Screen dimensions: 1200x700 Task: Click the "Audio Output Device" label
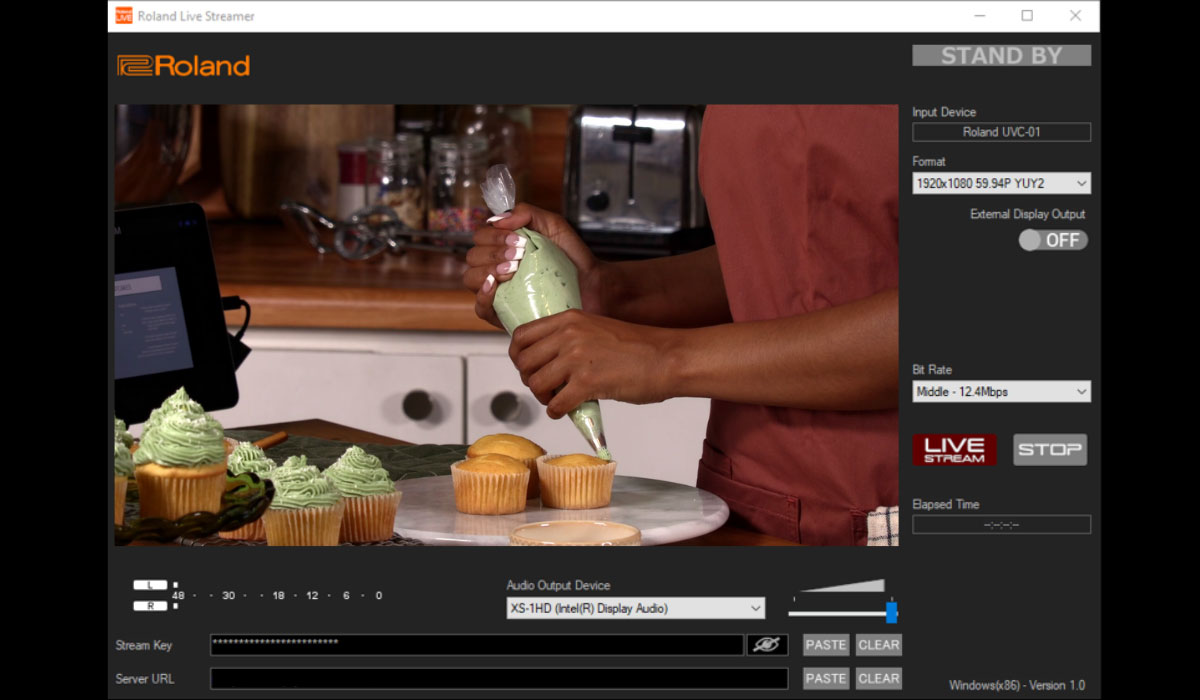[x=558, y=585]
